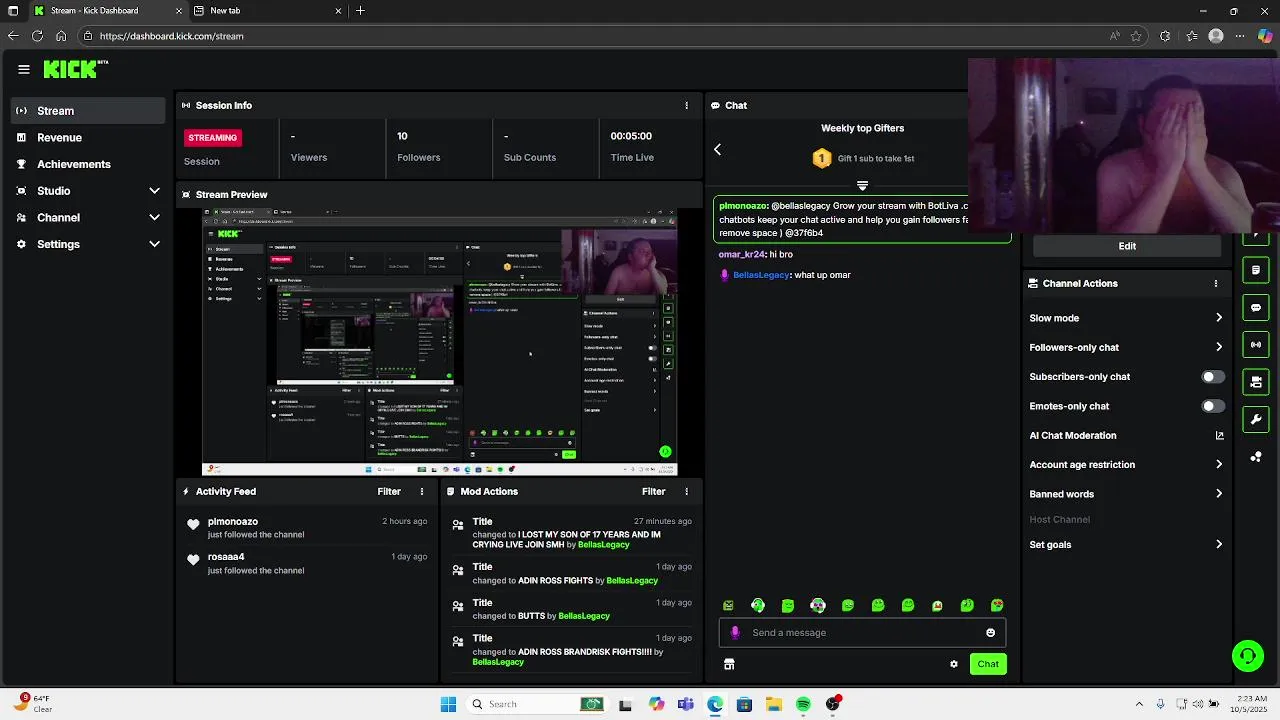Open rosaaa4 in the Activity Feed
This screenshot has height=720, width=1280.
click(x=226, y=557)
